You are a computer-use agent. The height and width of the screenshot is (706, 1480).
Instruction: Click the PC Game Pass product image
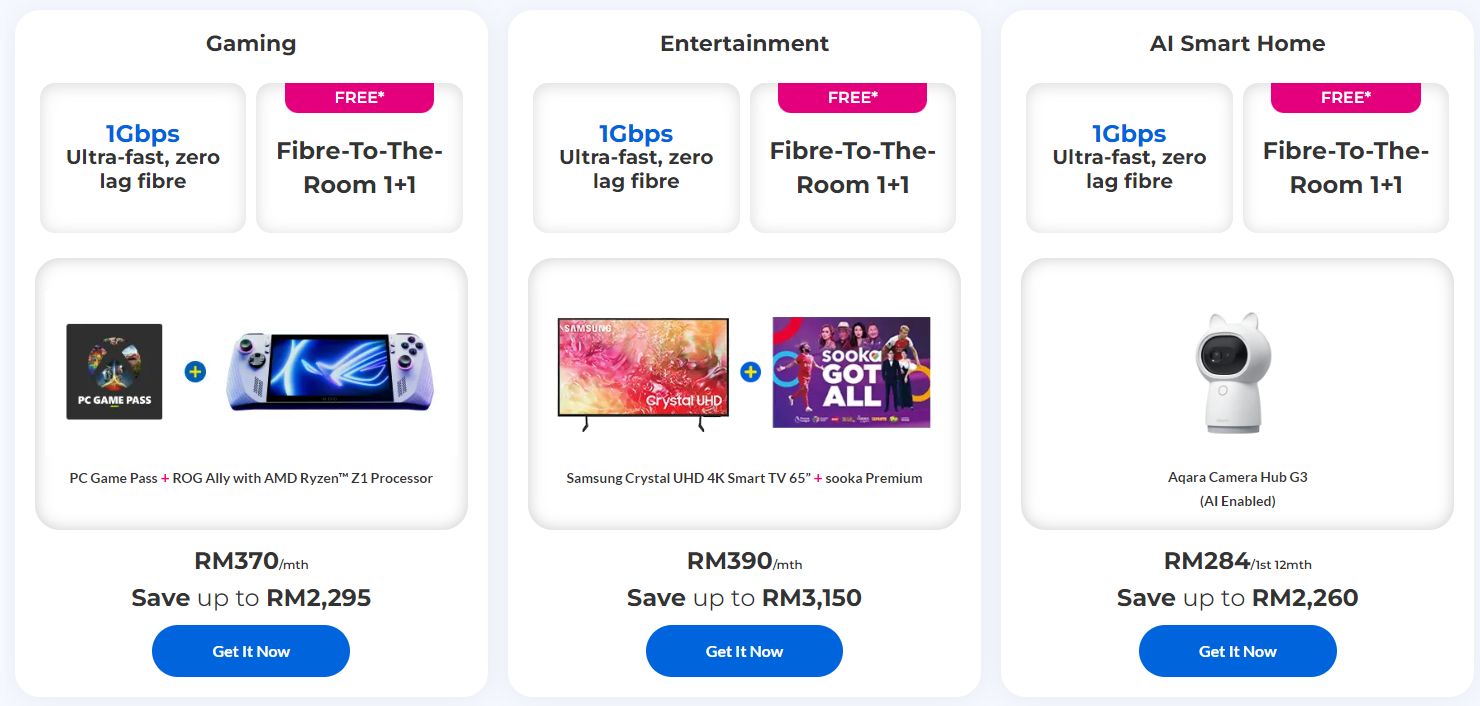pos(114,371)
